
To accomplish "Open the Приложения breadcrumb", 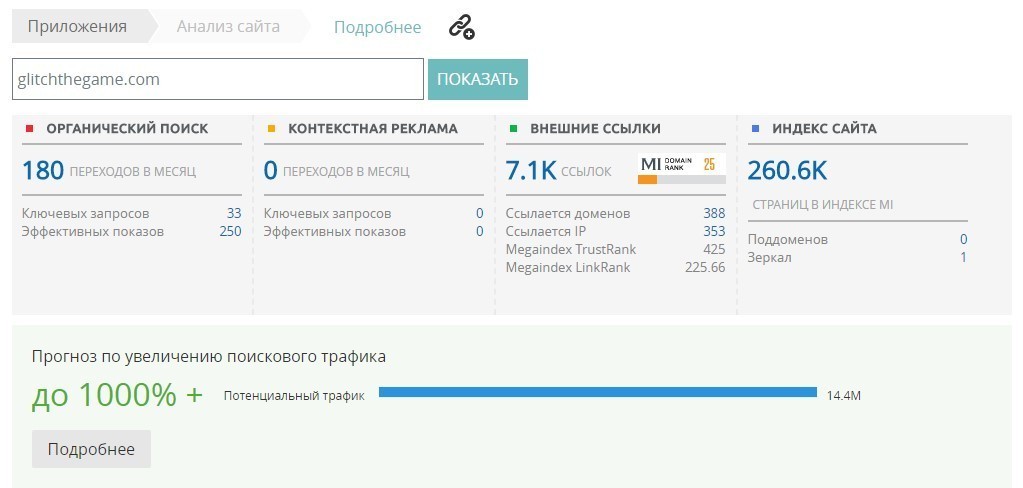I will tap(77, 27).
